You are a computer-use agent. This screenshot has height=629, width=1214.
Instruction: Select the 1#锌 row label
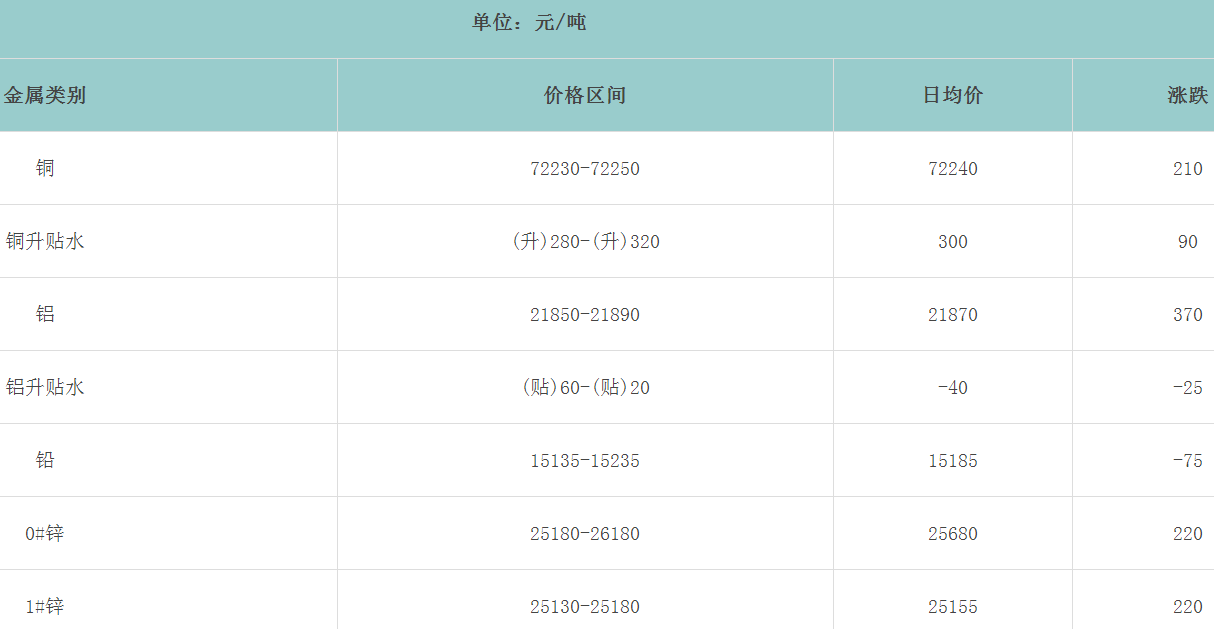coord(45,607)
